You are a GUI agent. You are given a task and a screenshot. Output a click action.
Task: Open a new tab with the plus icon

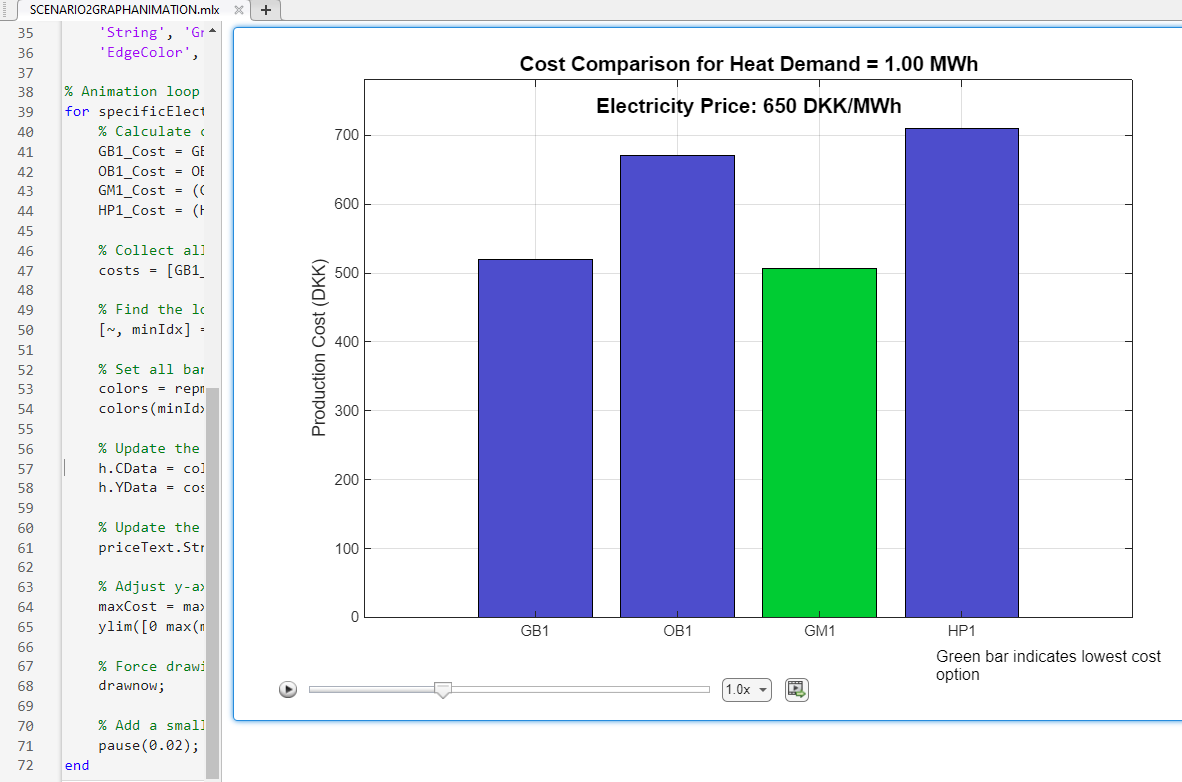click(x=265, y=10)
